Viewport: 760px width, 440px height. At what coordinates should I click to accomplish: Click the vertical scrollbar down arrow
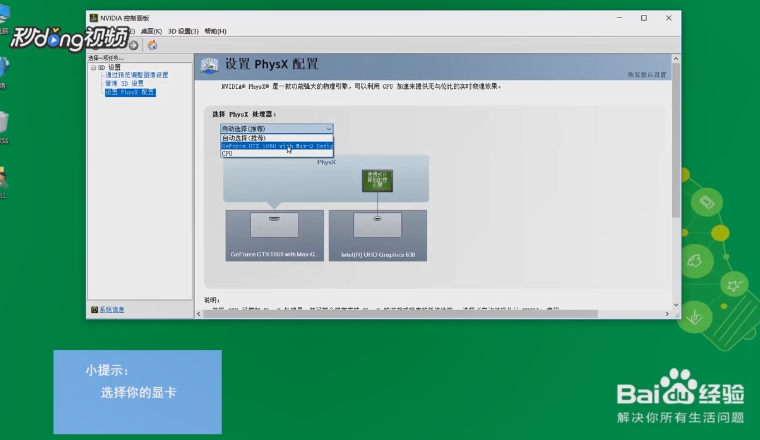point(676,305)
